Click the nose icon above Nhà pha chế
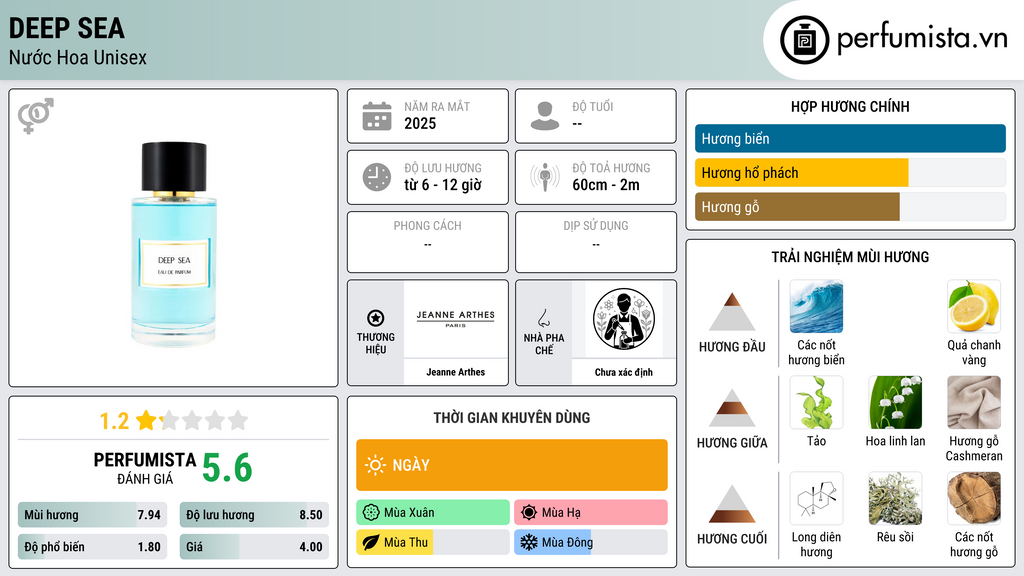This screenshot has width=1024, height=576. coord(543,318)
